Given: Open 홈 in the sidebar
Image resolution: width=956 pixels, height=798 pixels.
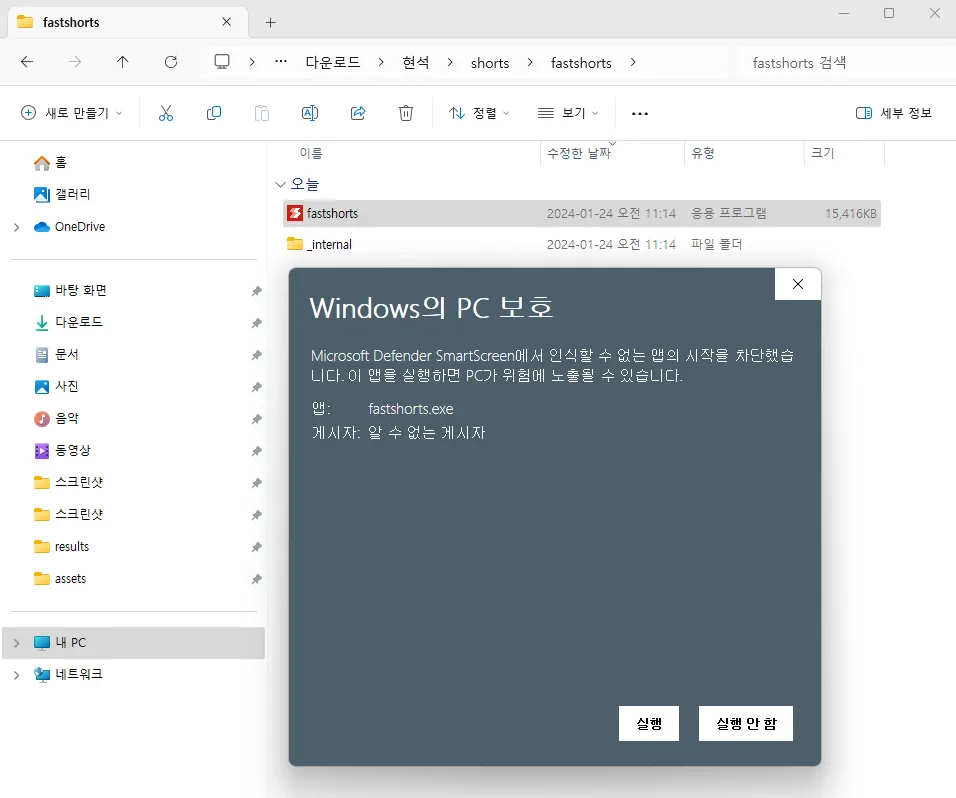Looking at the screenshot, I should coord(50,163).
